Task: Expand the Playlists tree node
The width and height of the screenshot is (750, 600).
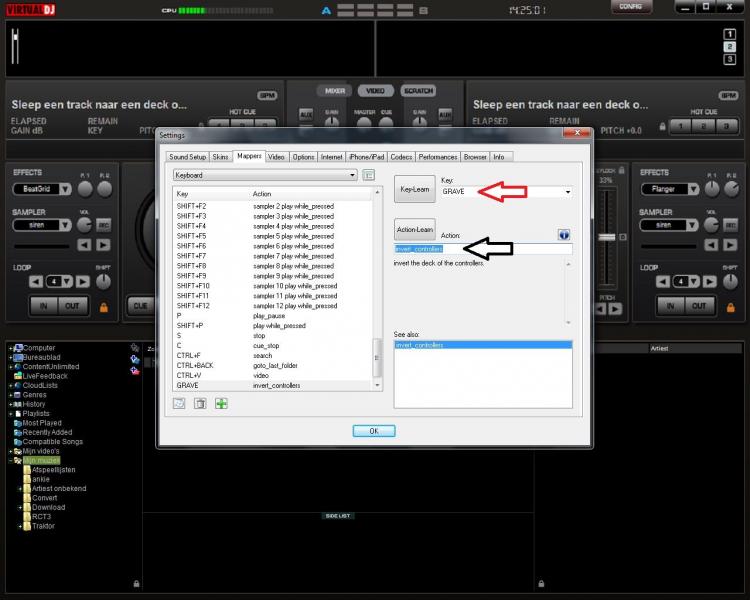Action: point(11,414)
